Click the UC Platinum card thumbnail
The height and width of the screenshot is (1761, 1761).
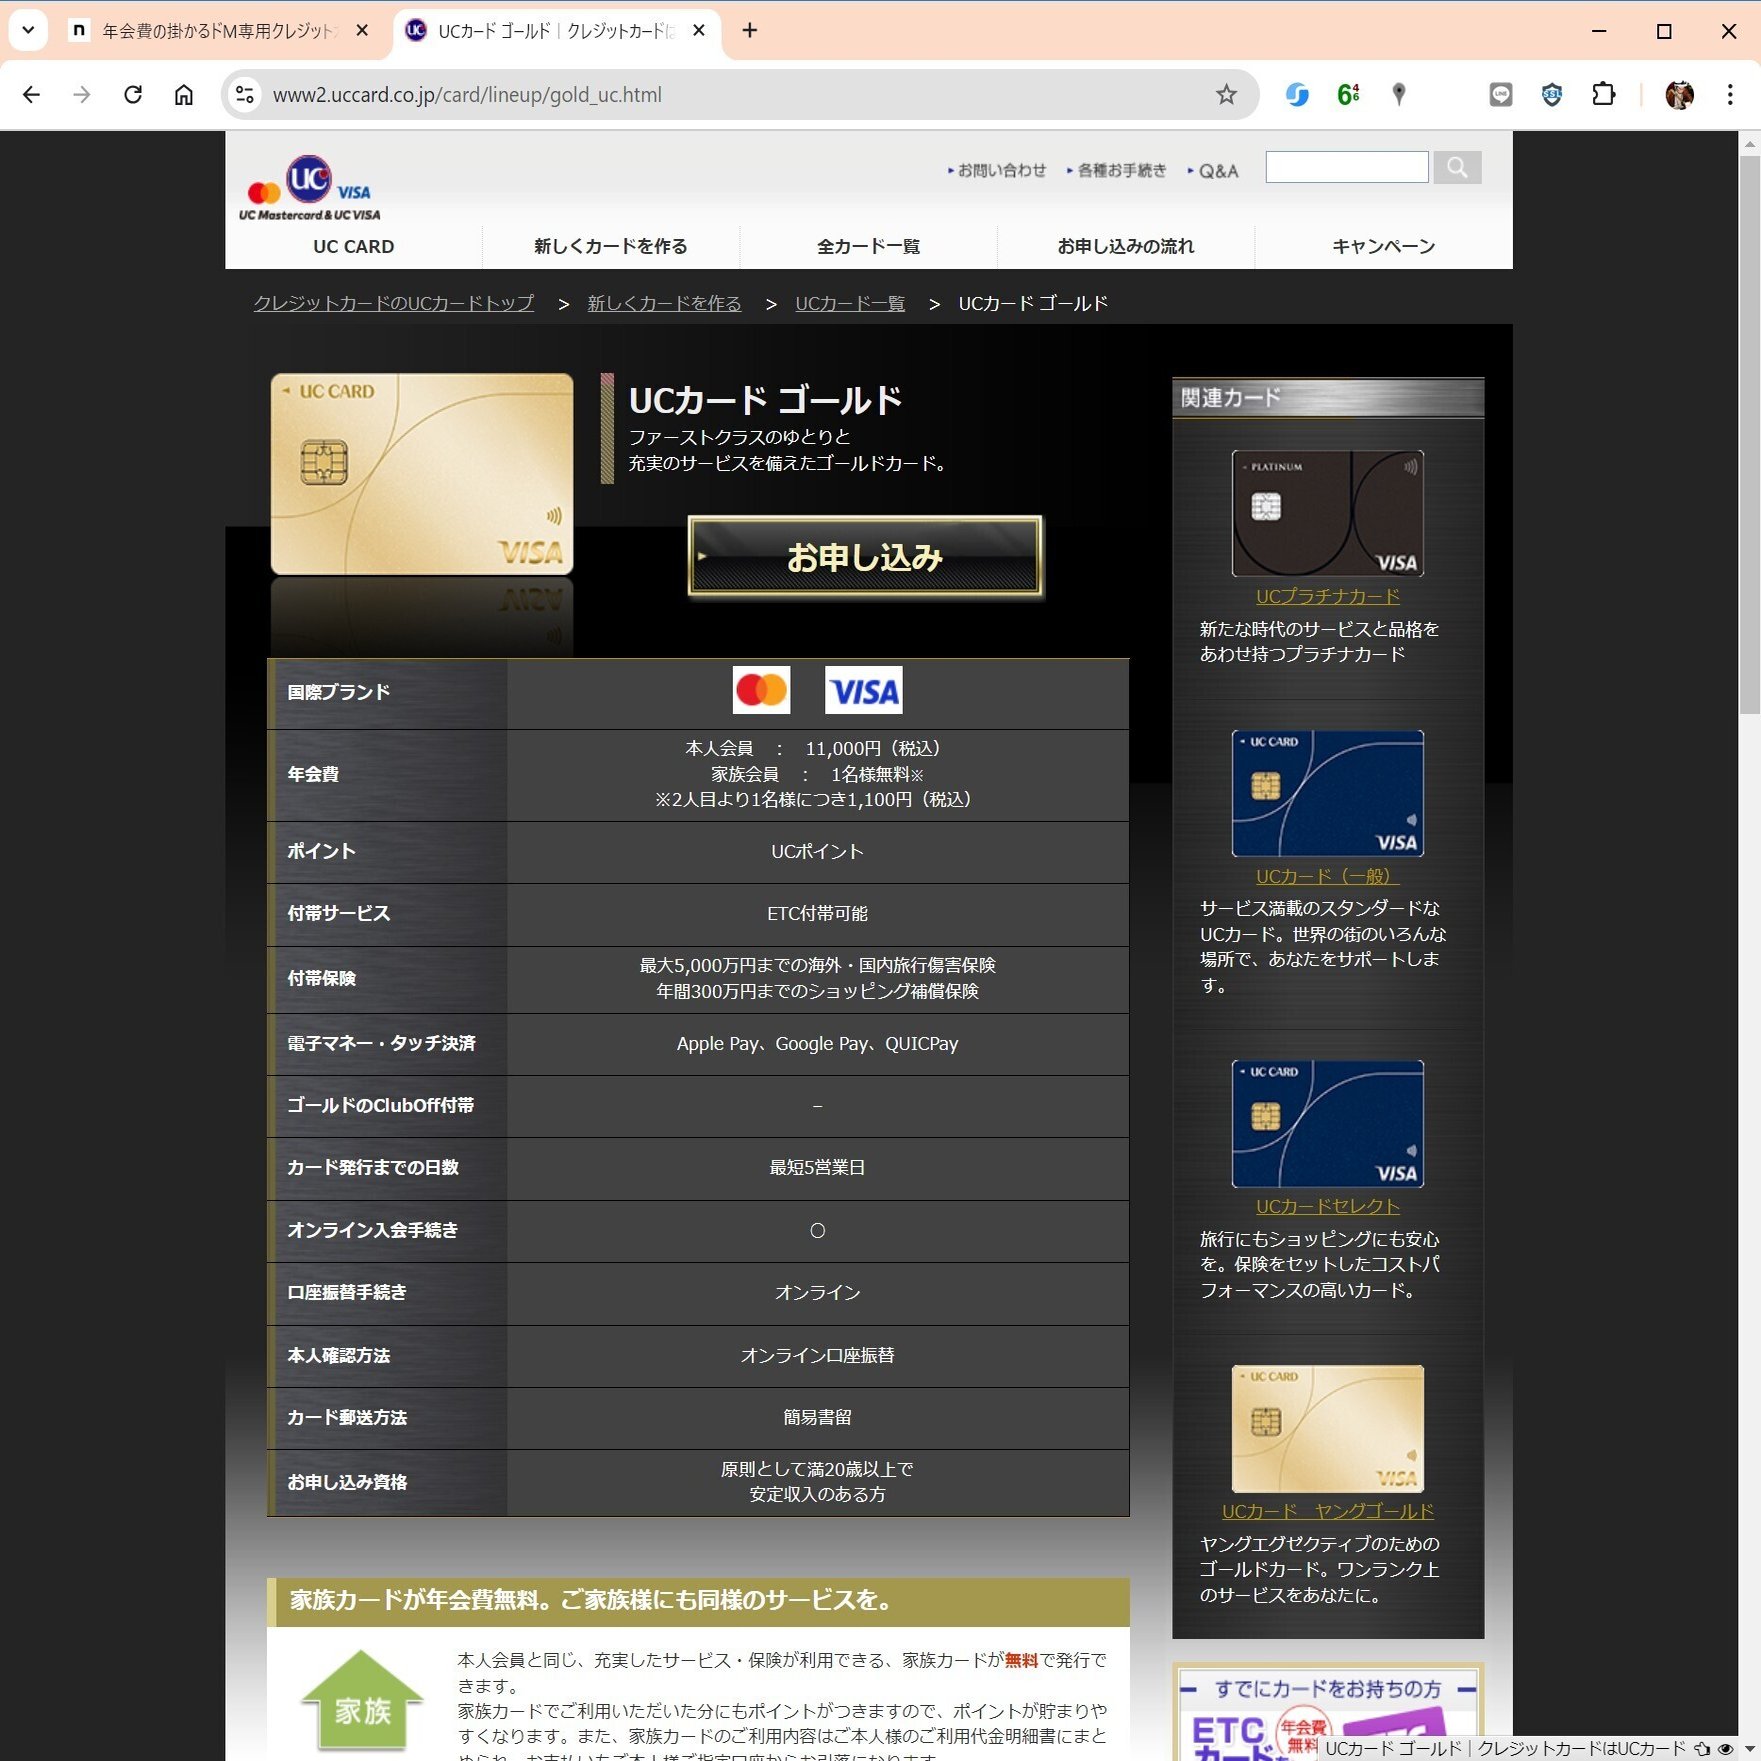tap(1327, 514)
